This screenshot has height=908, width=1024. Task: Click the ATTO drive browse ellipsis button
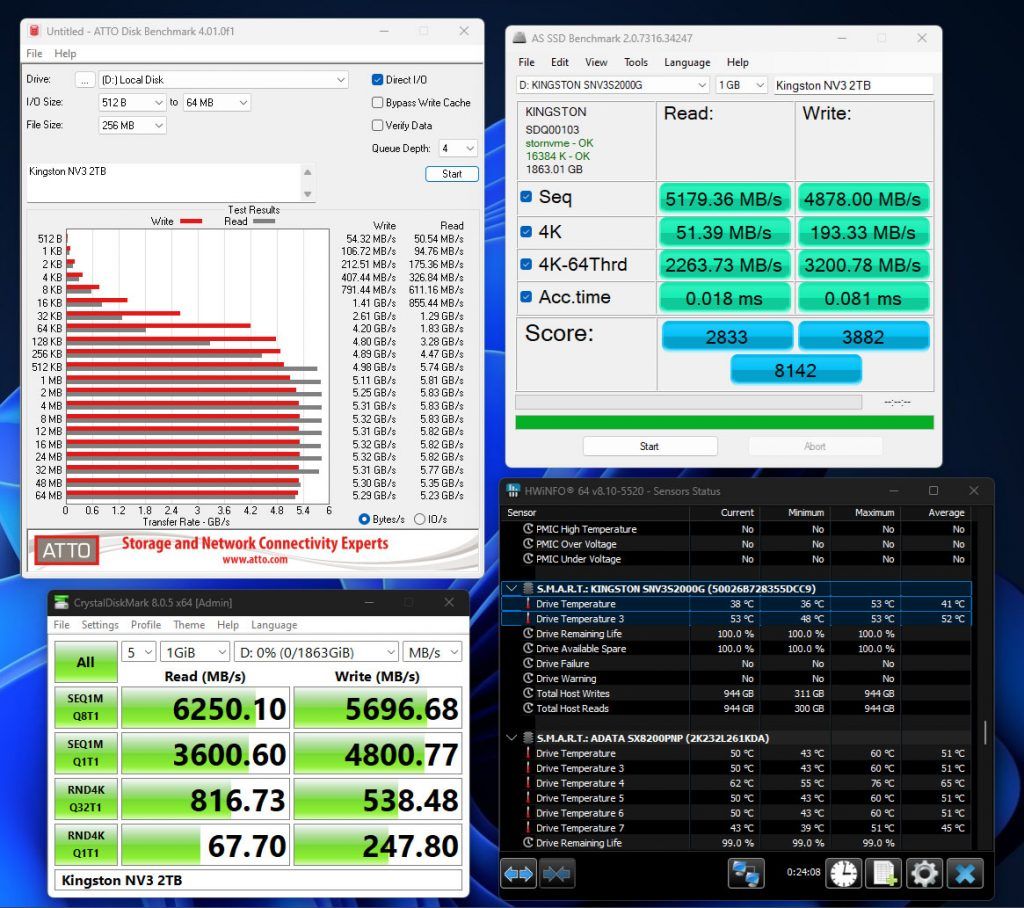84,80
